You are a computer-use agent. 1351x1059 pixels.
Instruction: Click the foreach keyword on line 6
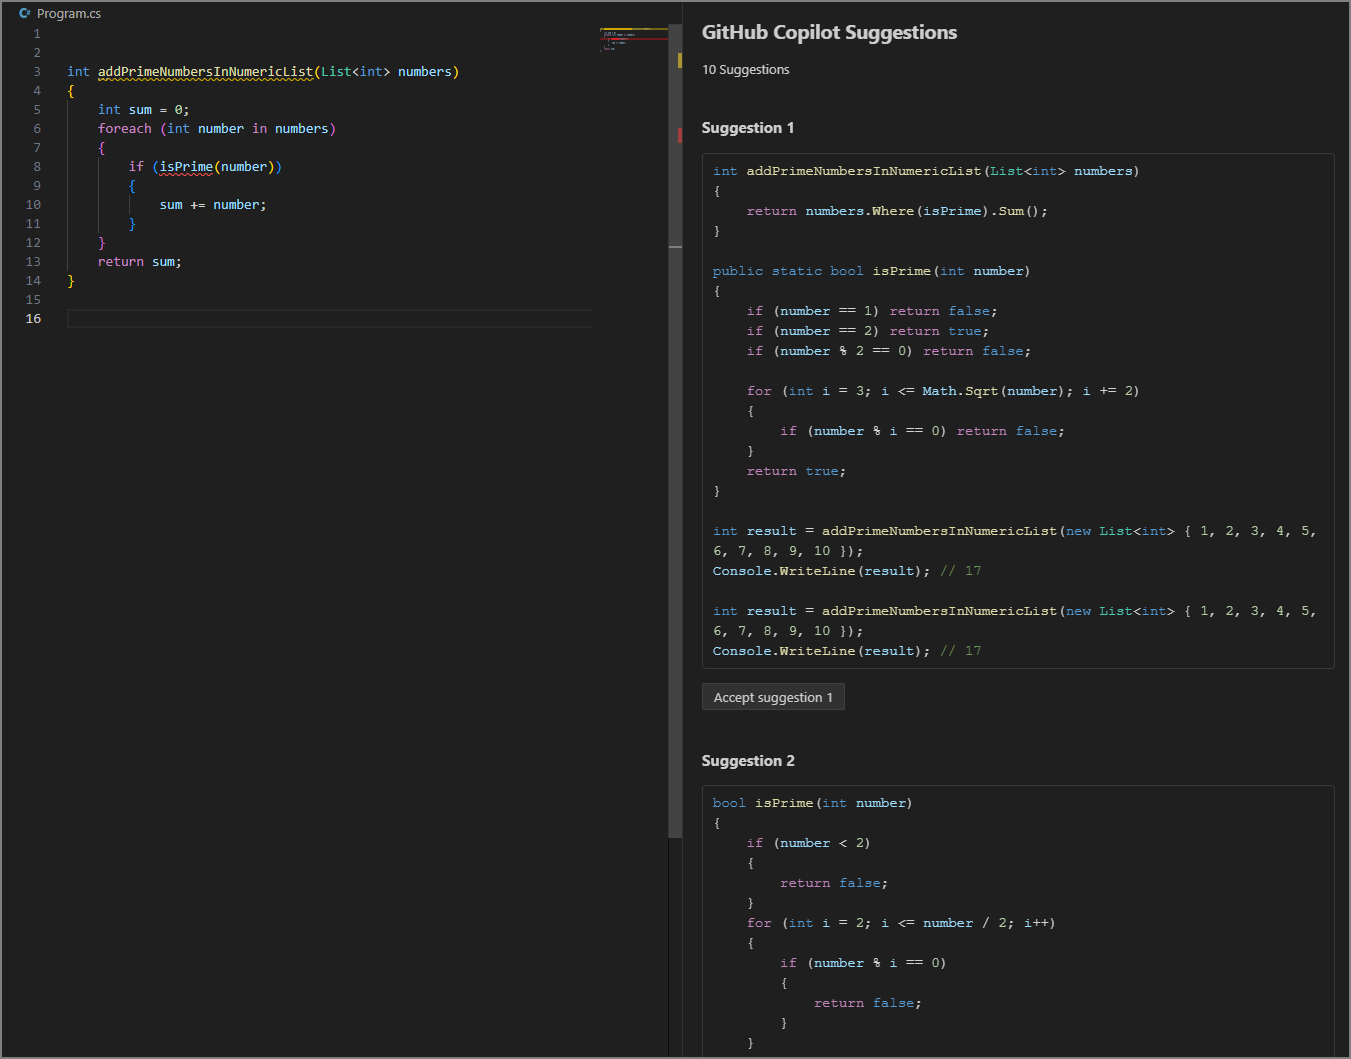click(124, 128)
